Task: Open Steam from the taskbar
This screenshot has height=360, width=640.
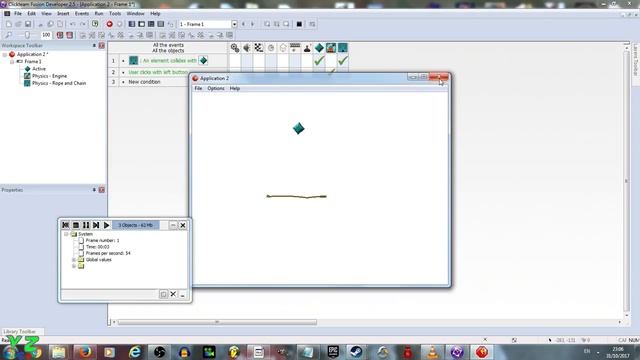Action: tap(356, 351)
